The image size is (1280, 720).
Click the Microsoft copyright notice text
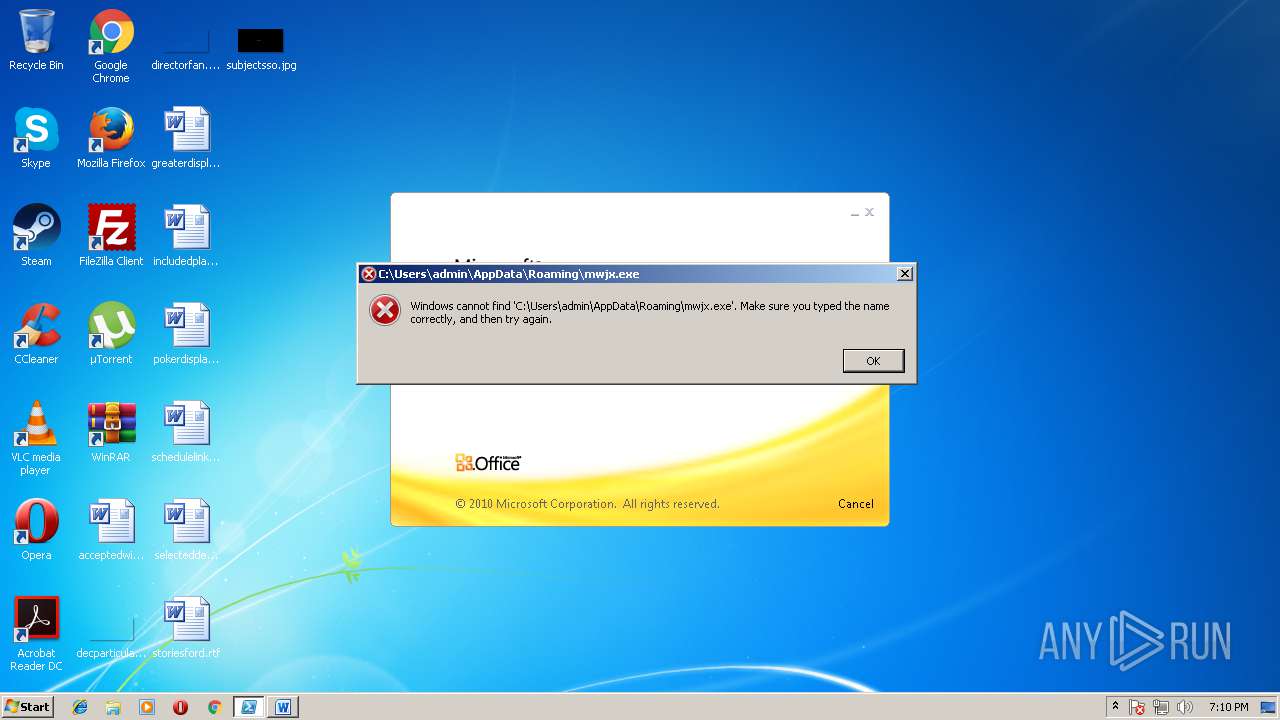(x=587, y=504)
